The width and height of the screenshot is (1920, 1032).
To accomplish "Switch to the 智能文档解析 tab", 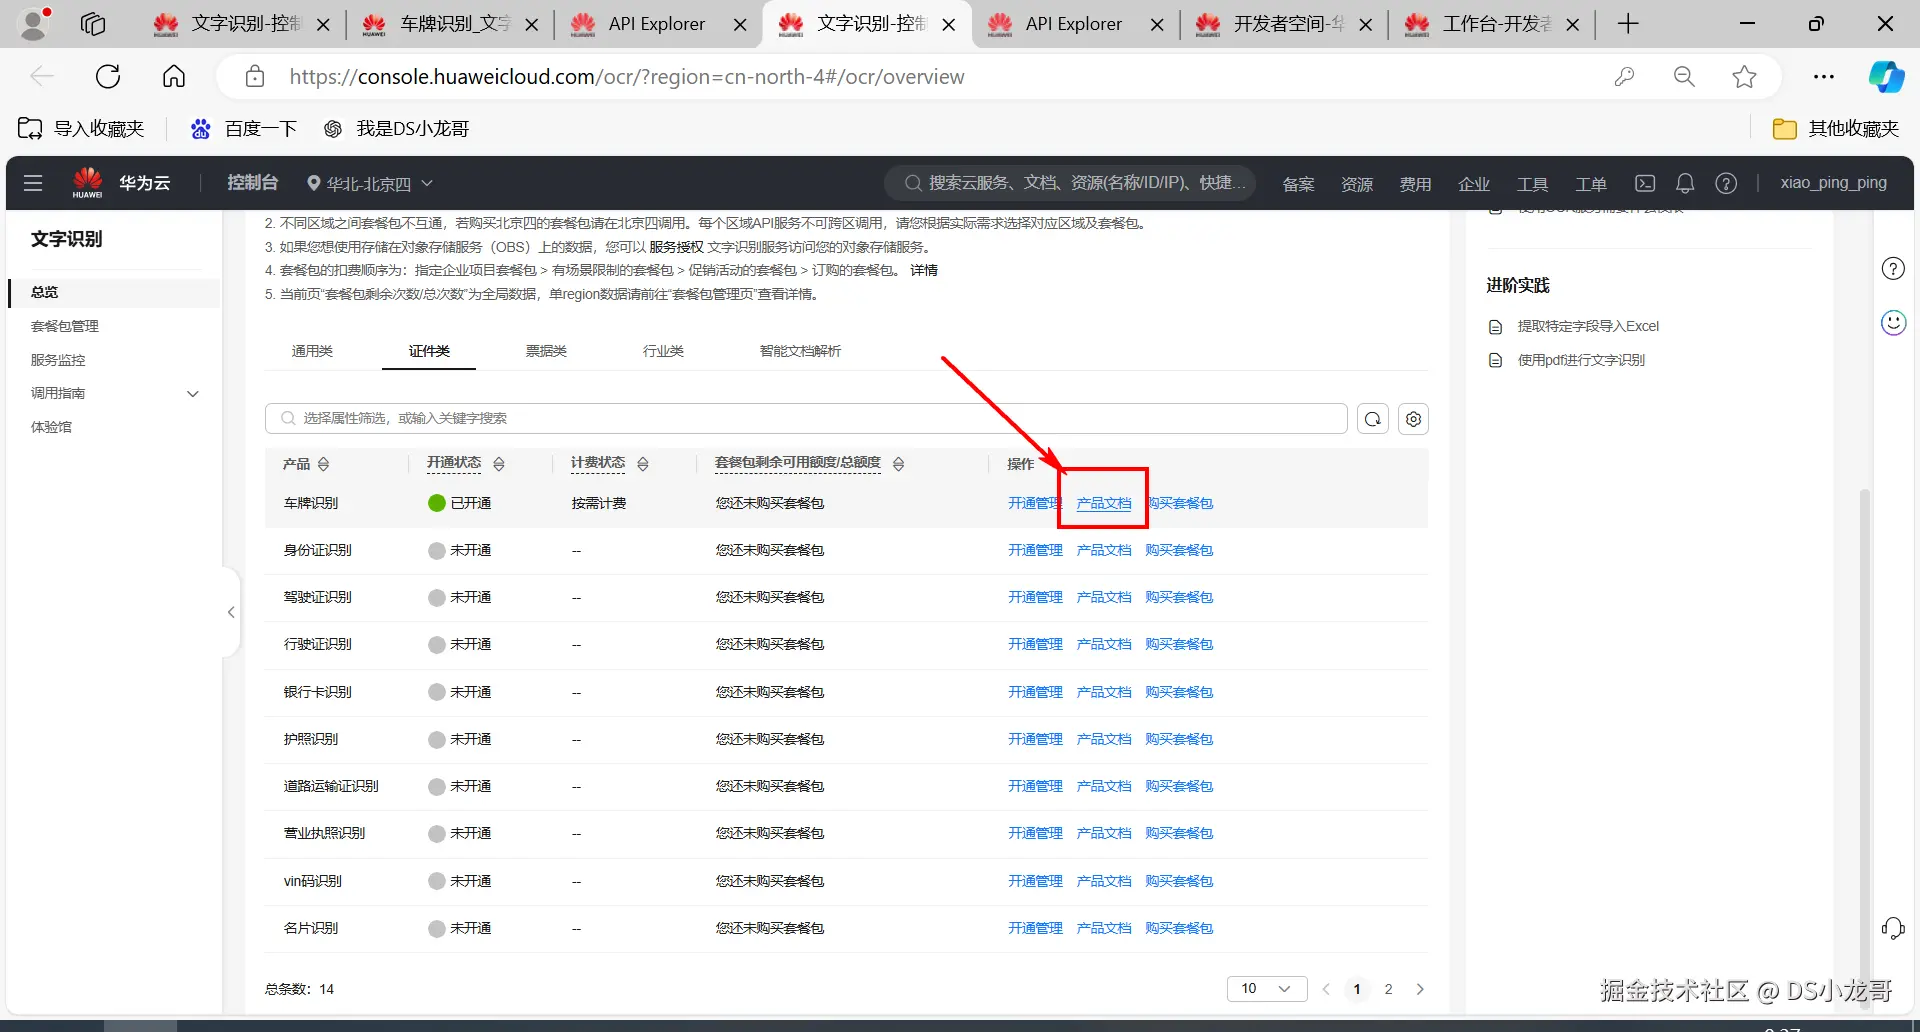I will (800, 351).
